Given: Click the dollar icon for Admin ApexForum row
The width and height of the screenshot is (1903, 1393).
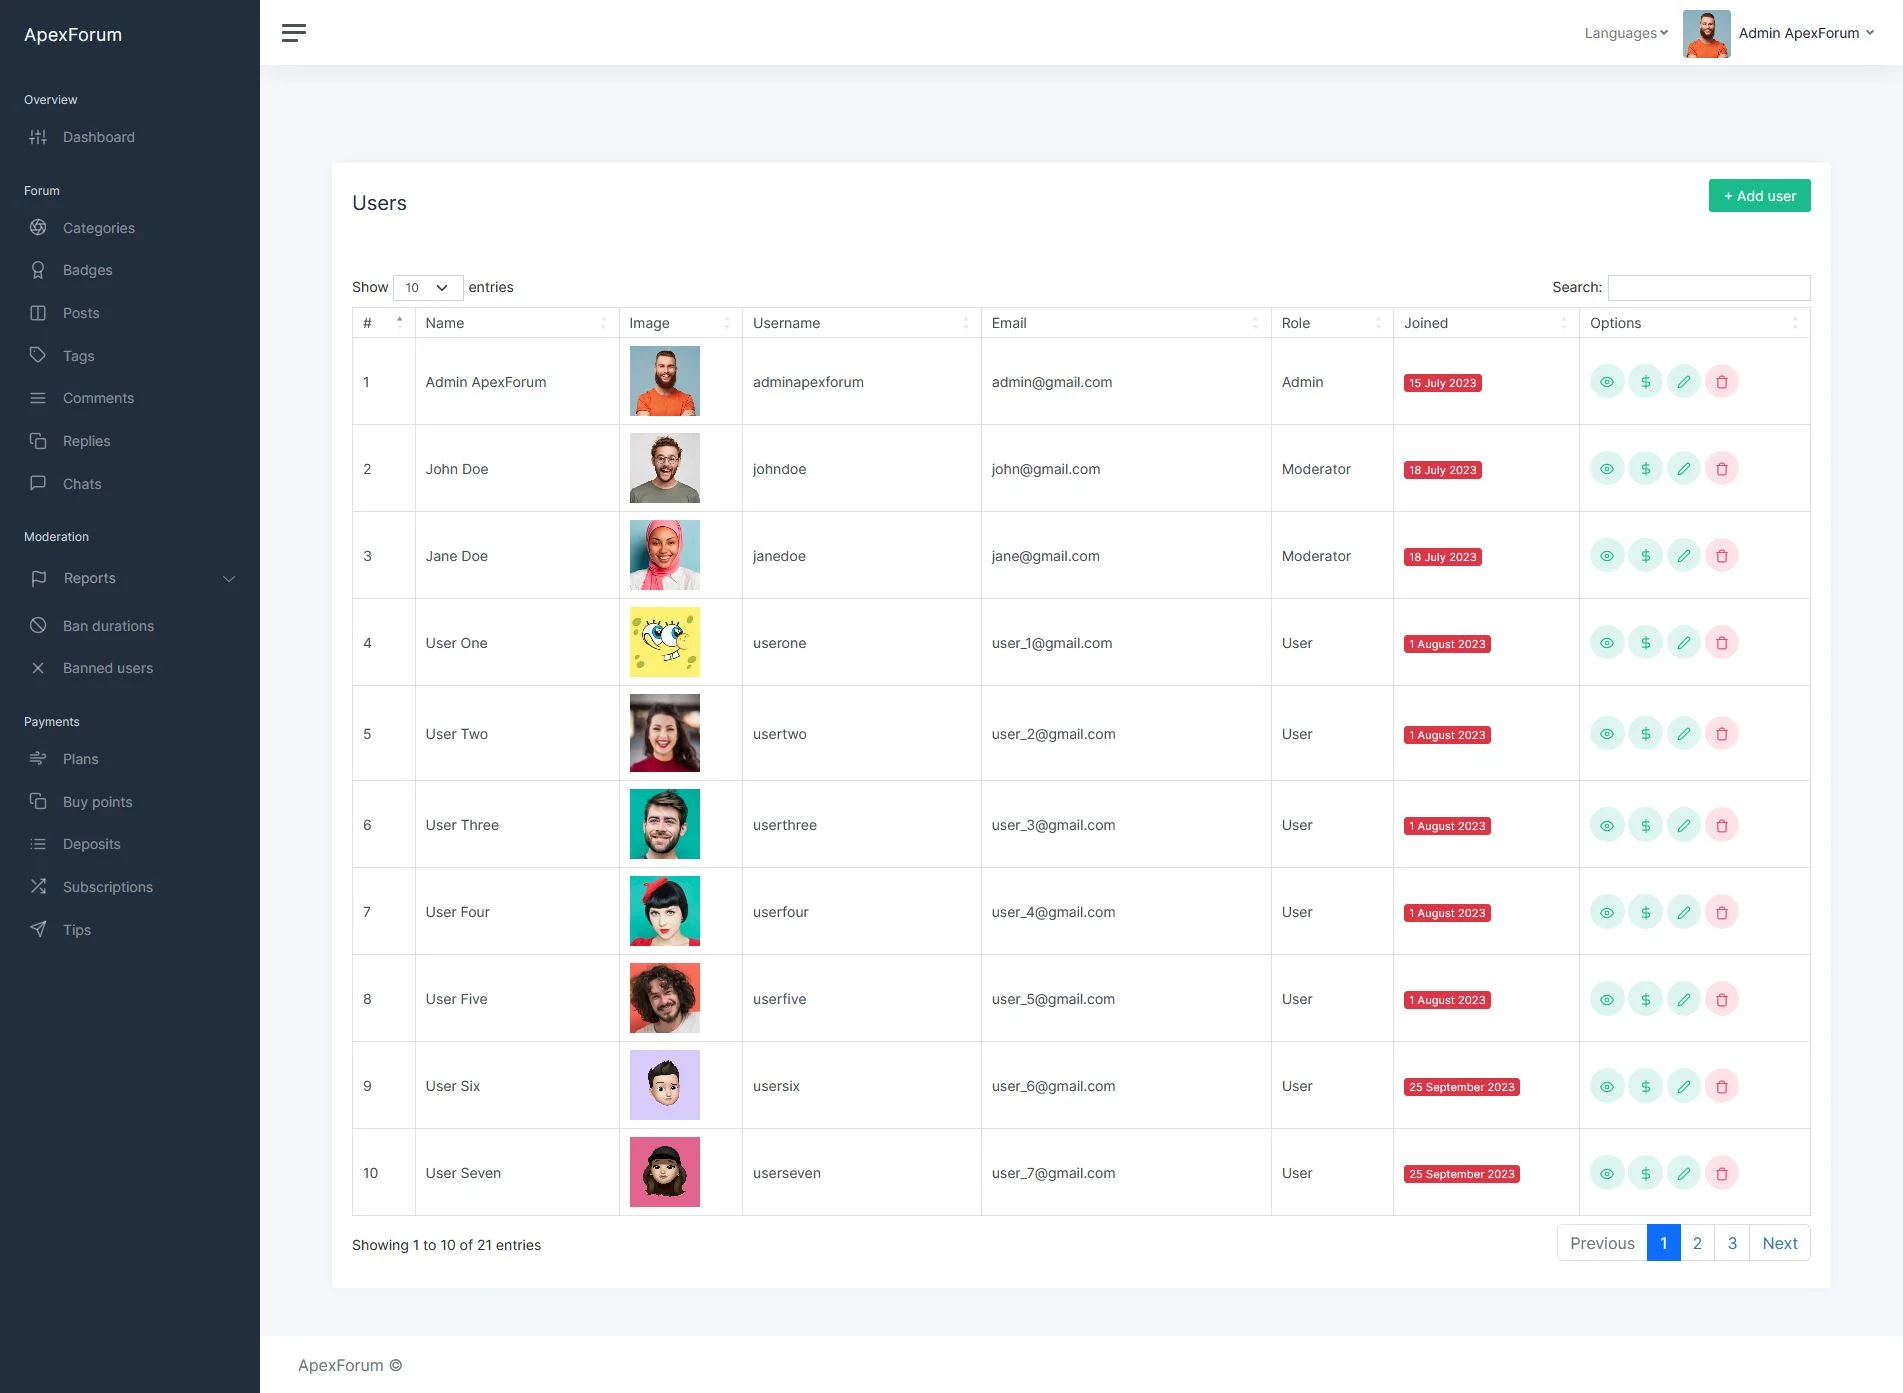Looking at the screenshot, I should pyautogui.click(x=1645, y=382).
